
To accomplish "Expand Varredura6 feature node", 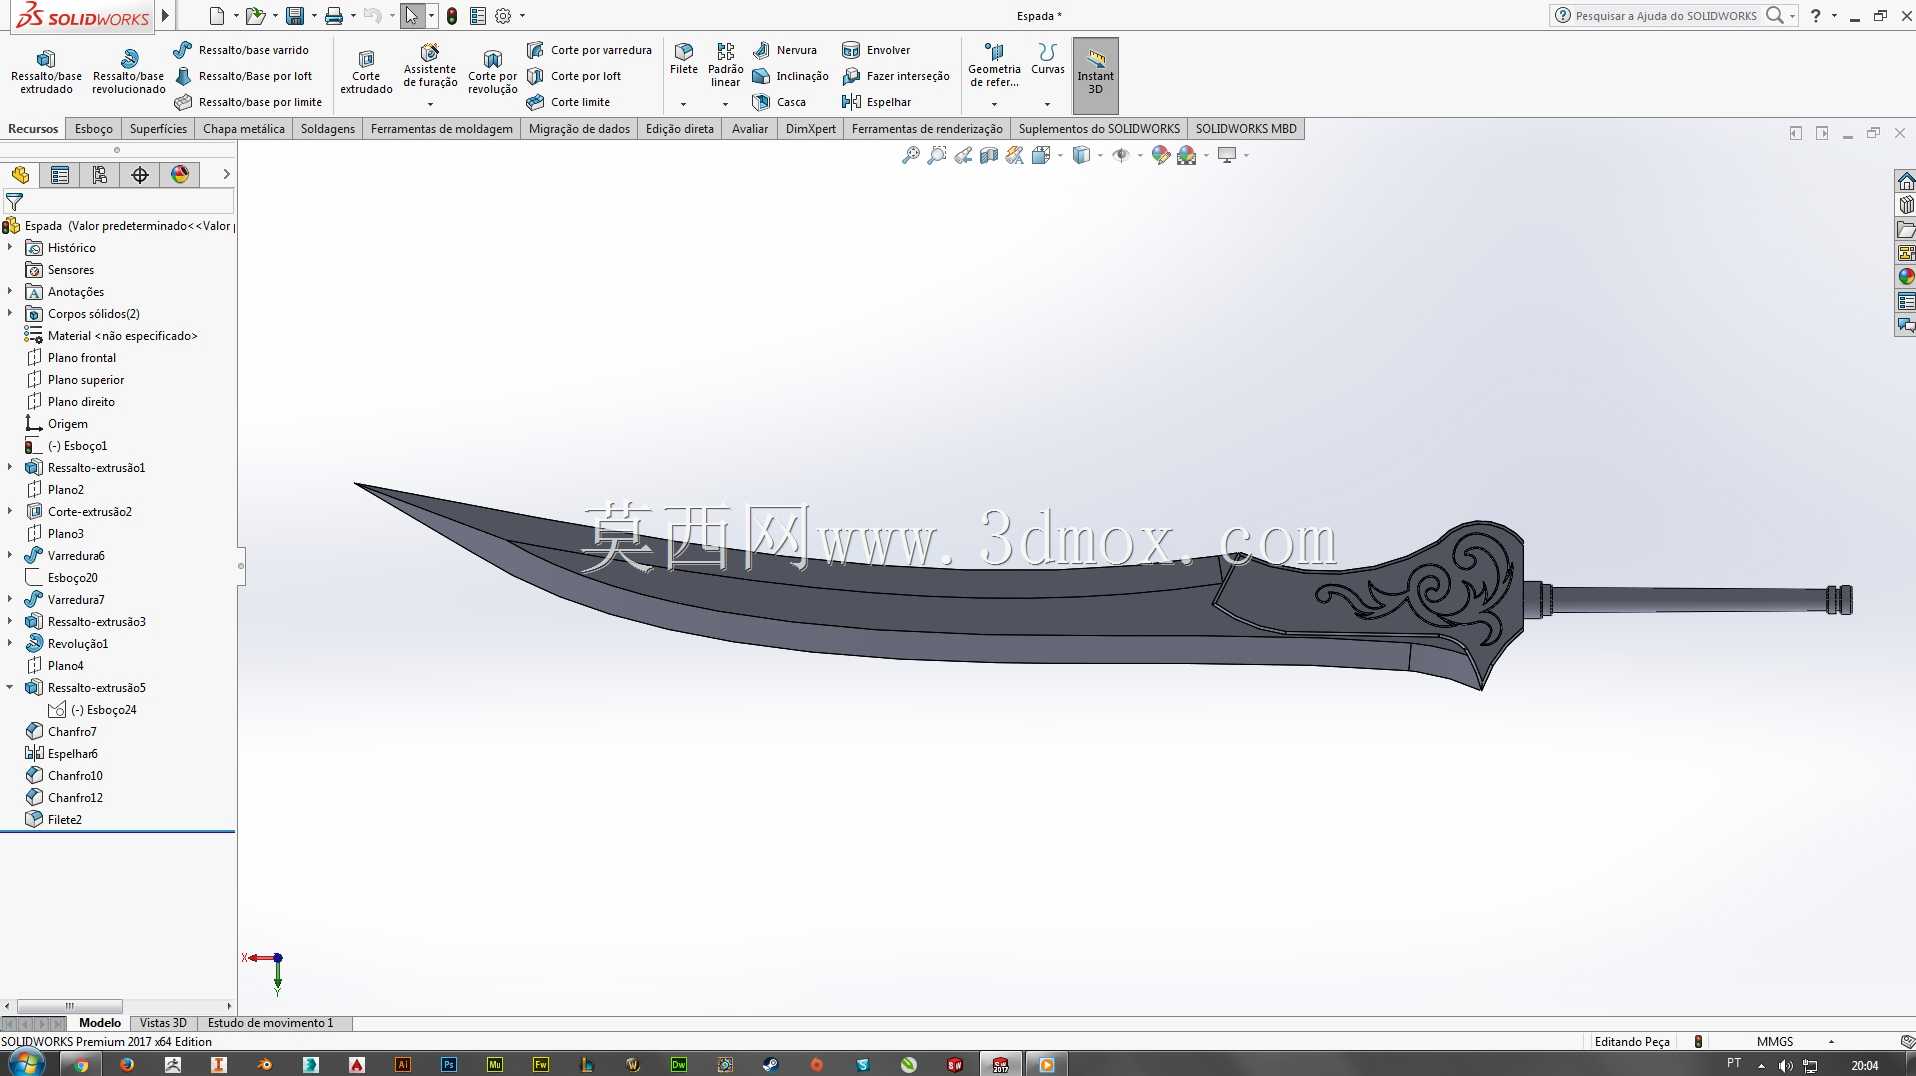I will (10, 555).
